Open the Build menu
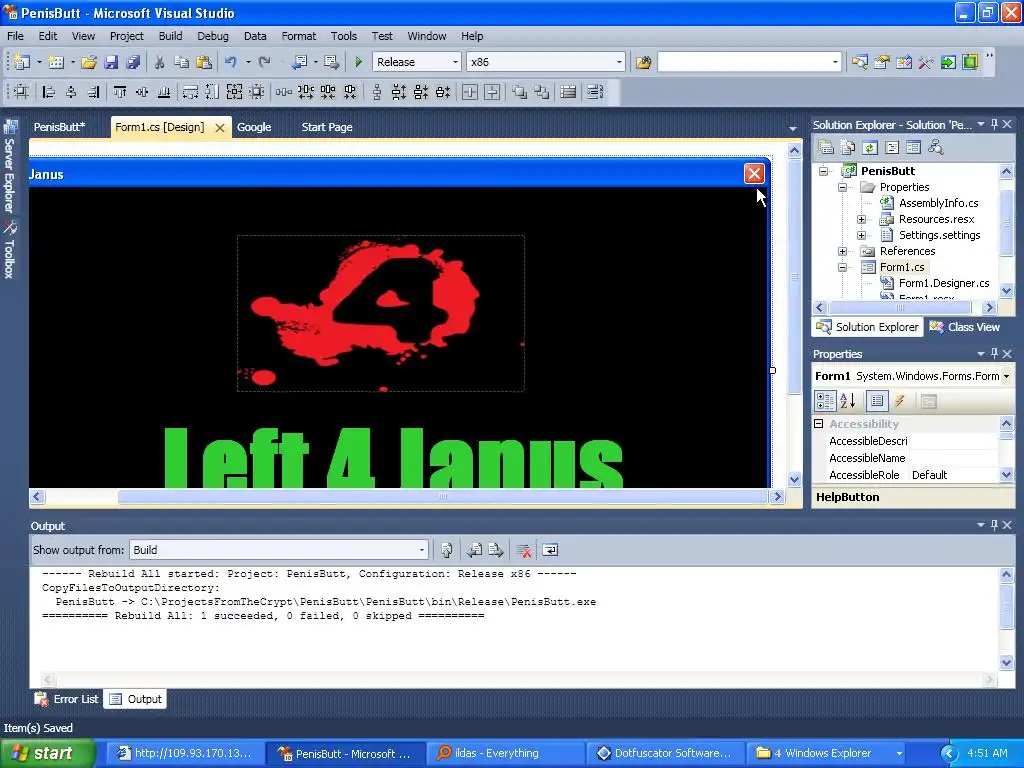The width and height of the screenshot is (1024, 768). (x=170, y=36)
